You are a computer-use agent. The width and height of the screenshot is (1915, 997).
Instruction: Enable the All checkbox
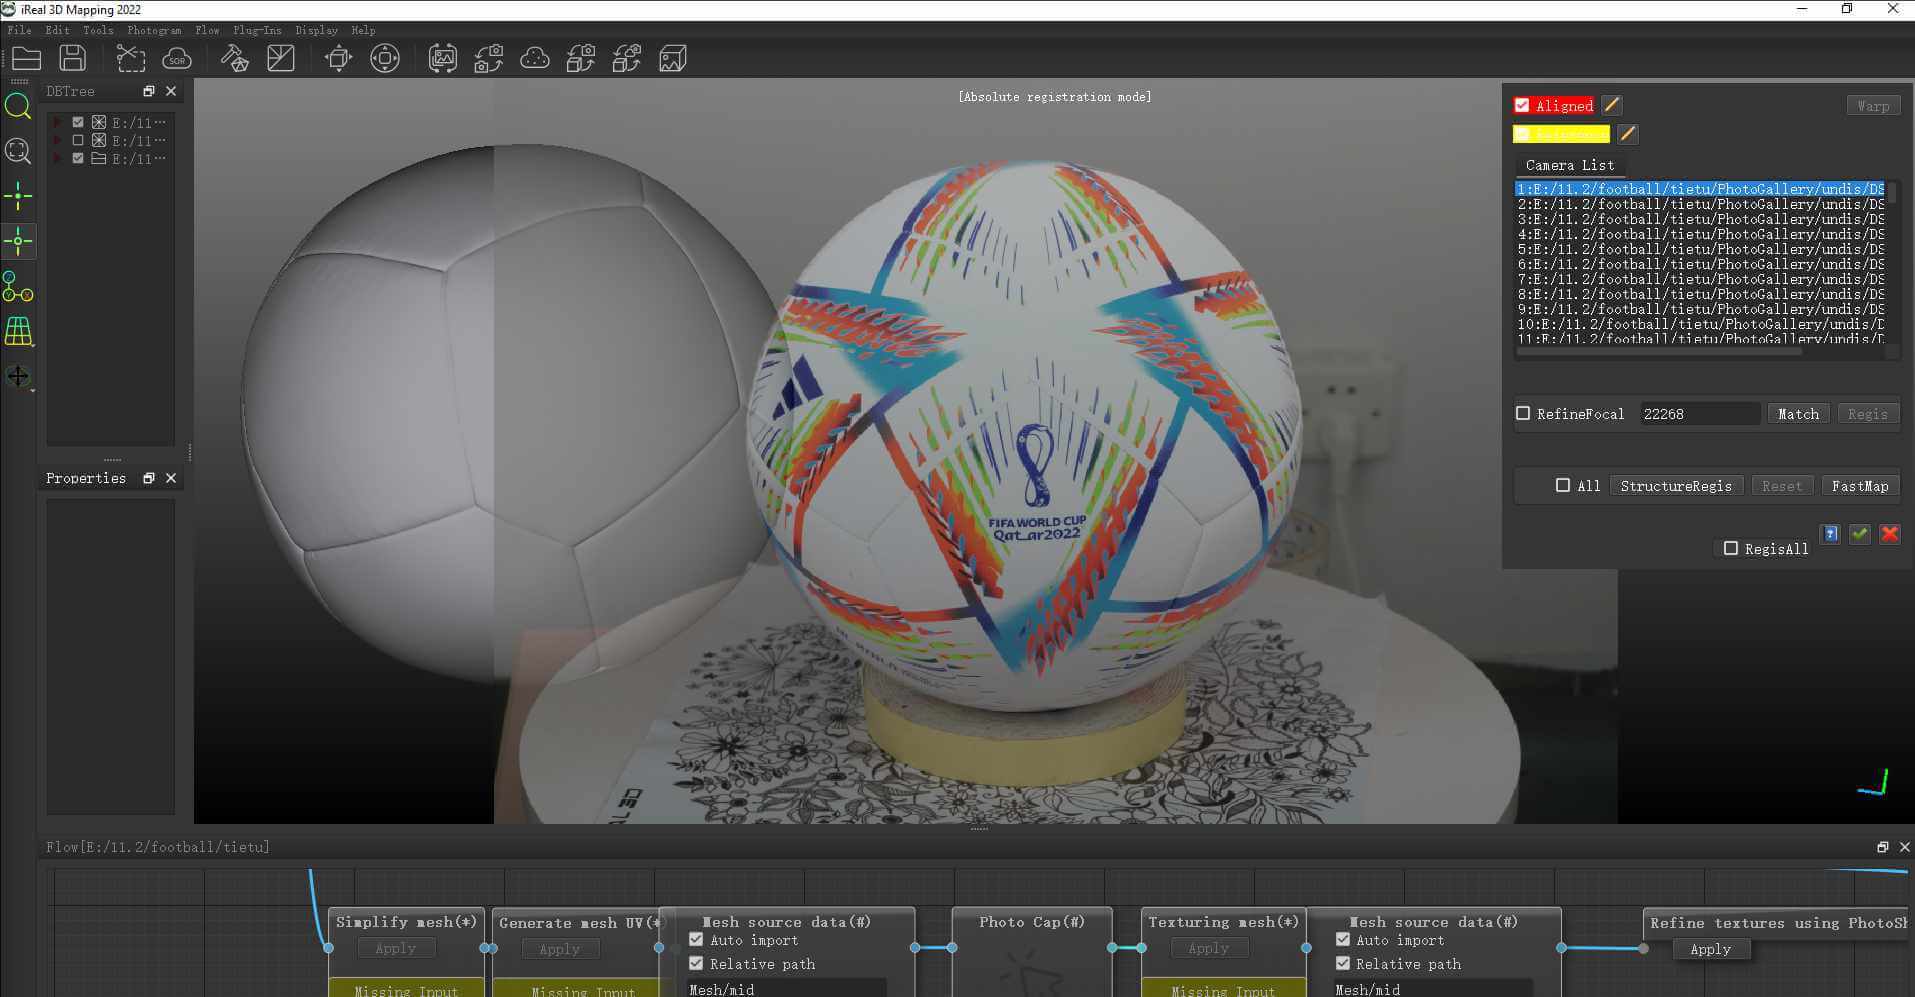(x=1563, y=485)
